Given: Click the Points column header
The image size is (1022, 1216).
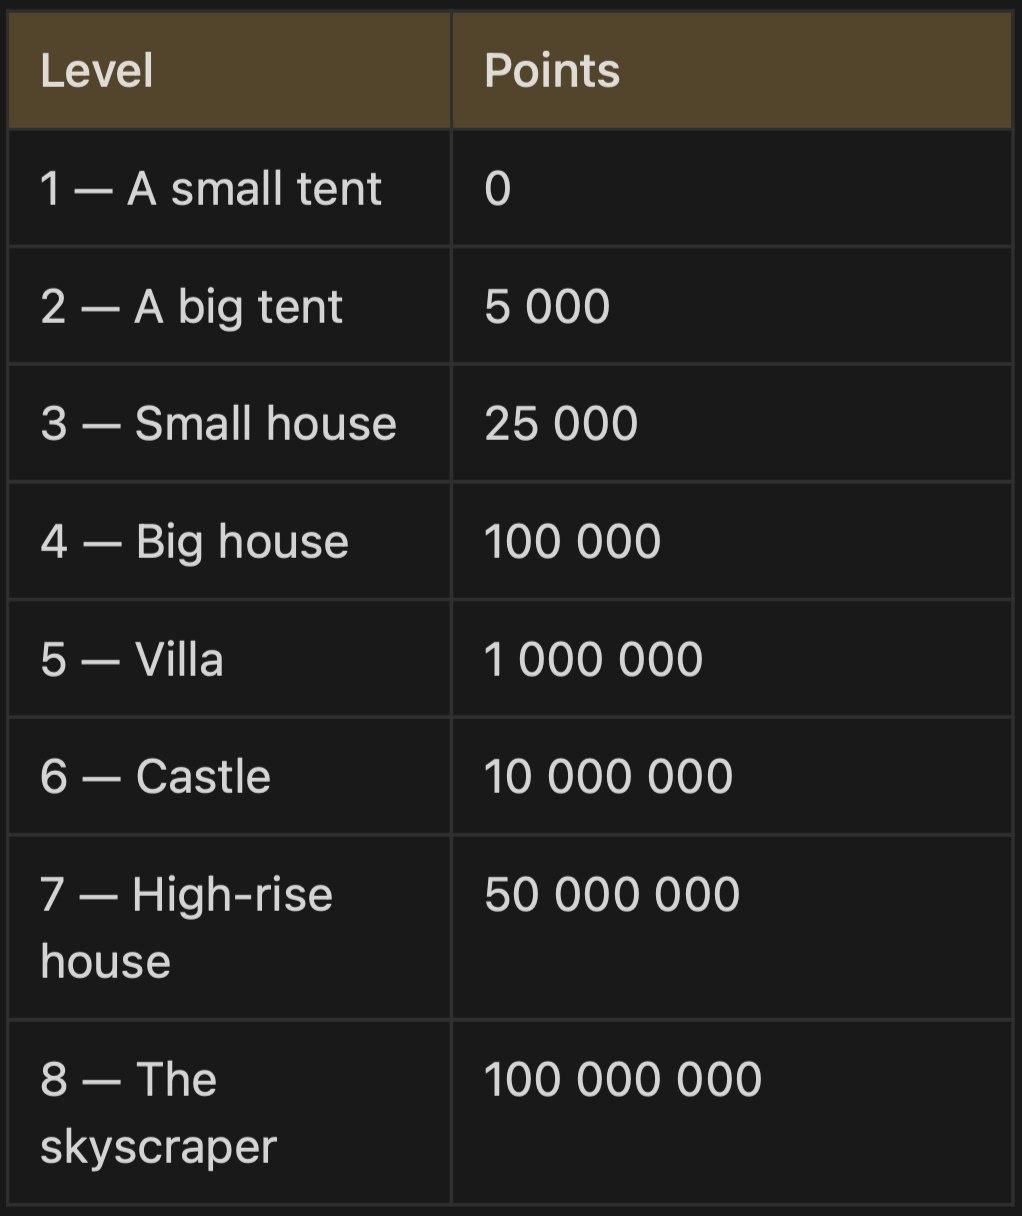Looking at the screenshot, I should tap(732, 71).
